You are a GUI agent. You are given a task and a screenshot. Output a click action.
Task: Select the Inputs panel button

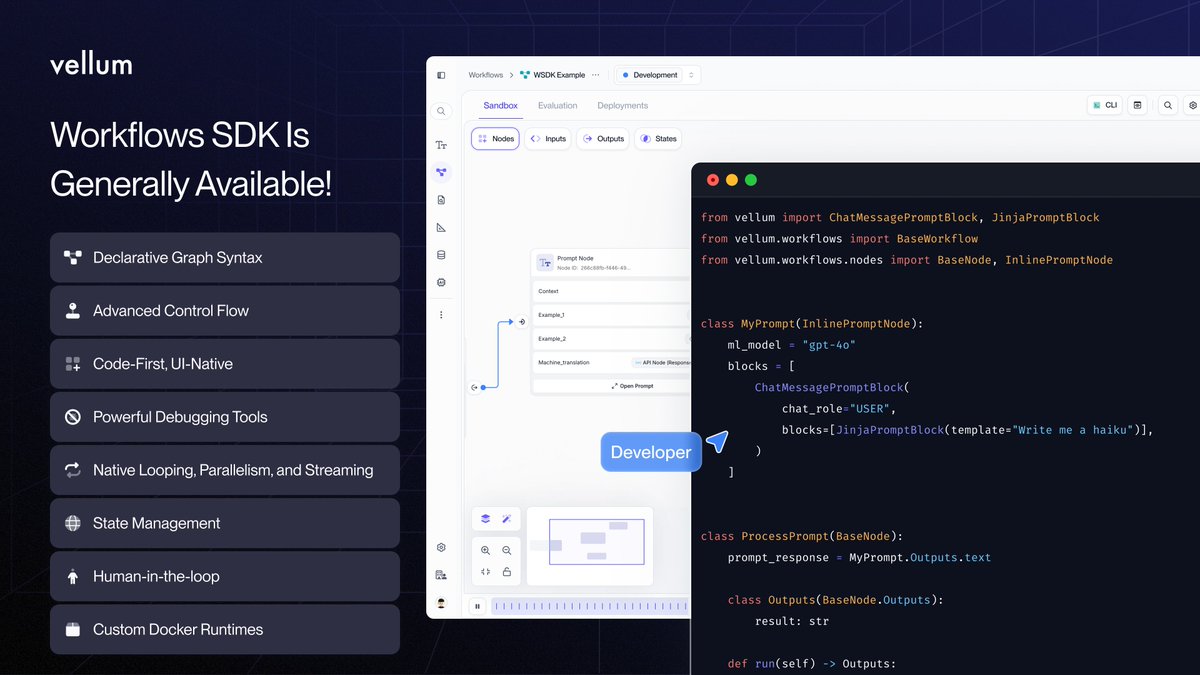547,139
